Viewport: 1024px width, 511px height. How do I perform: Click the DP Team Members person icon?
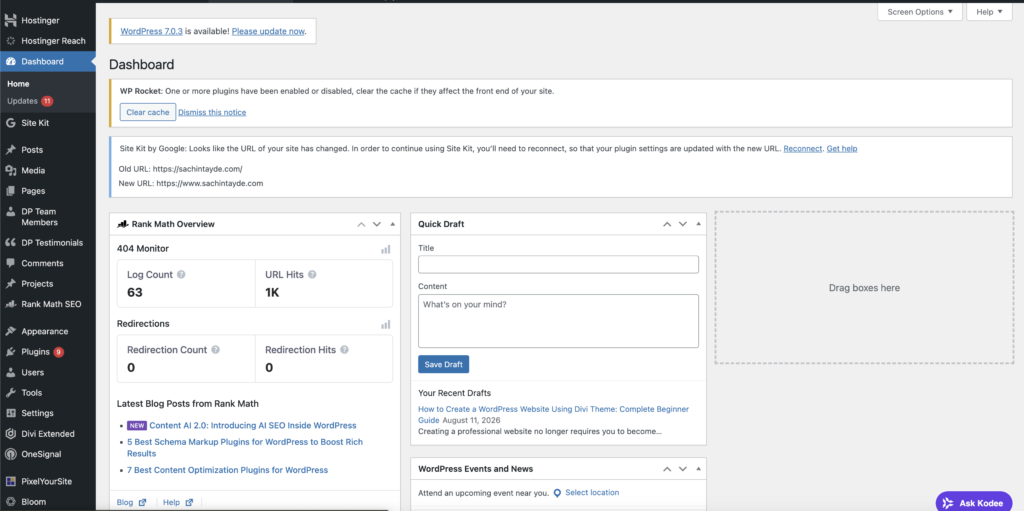[10, 212]
